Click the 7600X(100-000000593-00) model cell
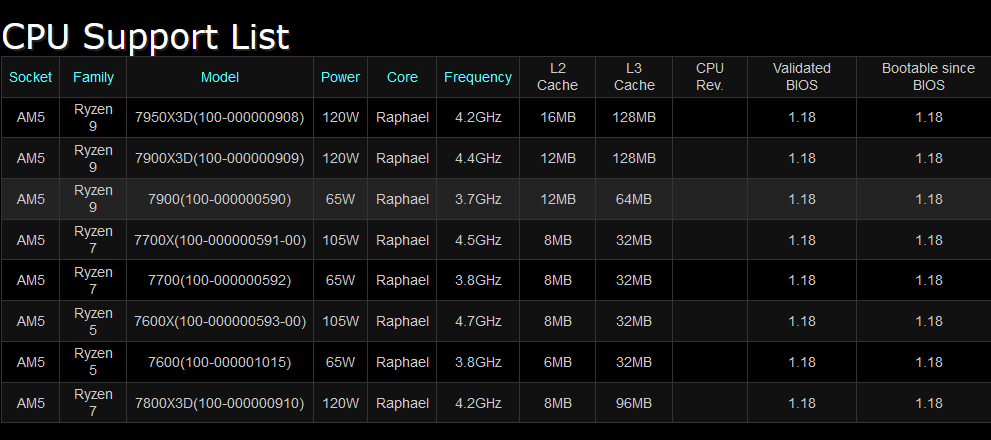Viewport: 991px width, 440px height. click(220, 321)
